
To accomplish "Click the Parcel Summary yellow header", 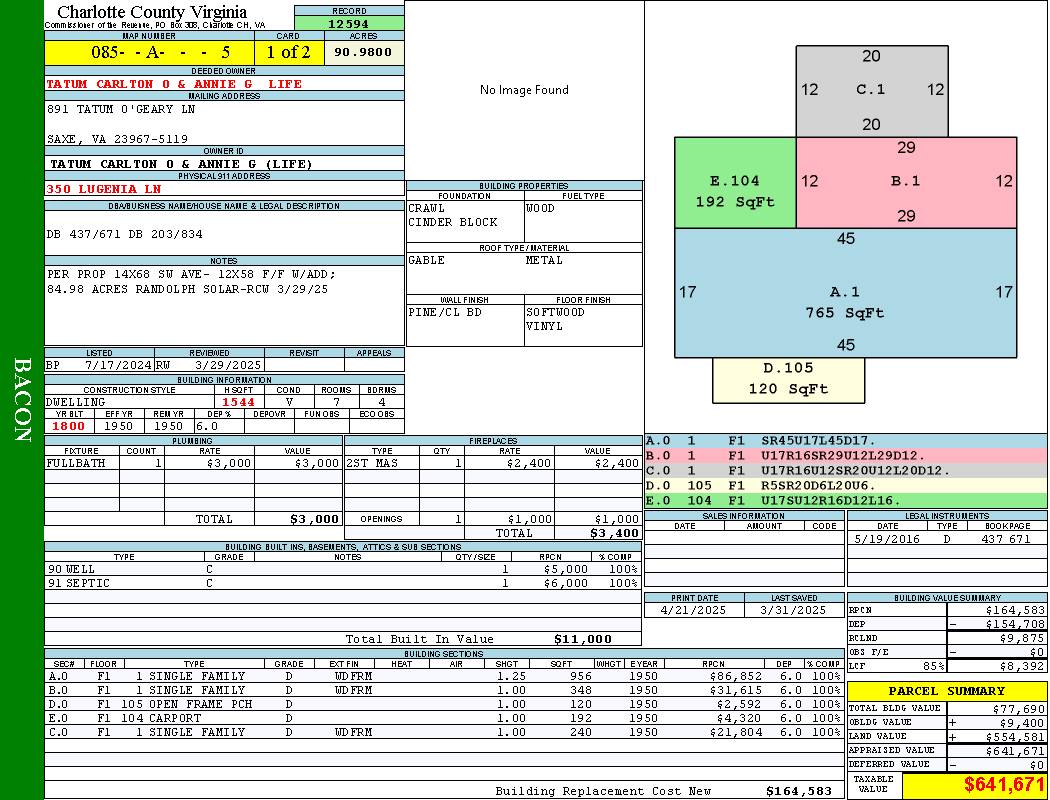I will [x=947, y=691].
